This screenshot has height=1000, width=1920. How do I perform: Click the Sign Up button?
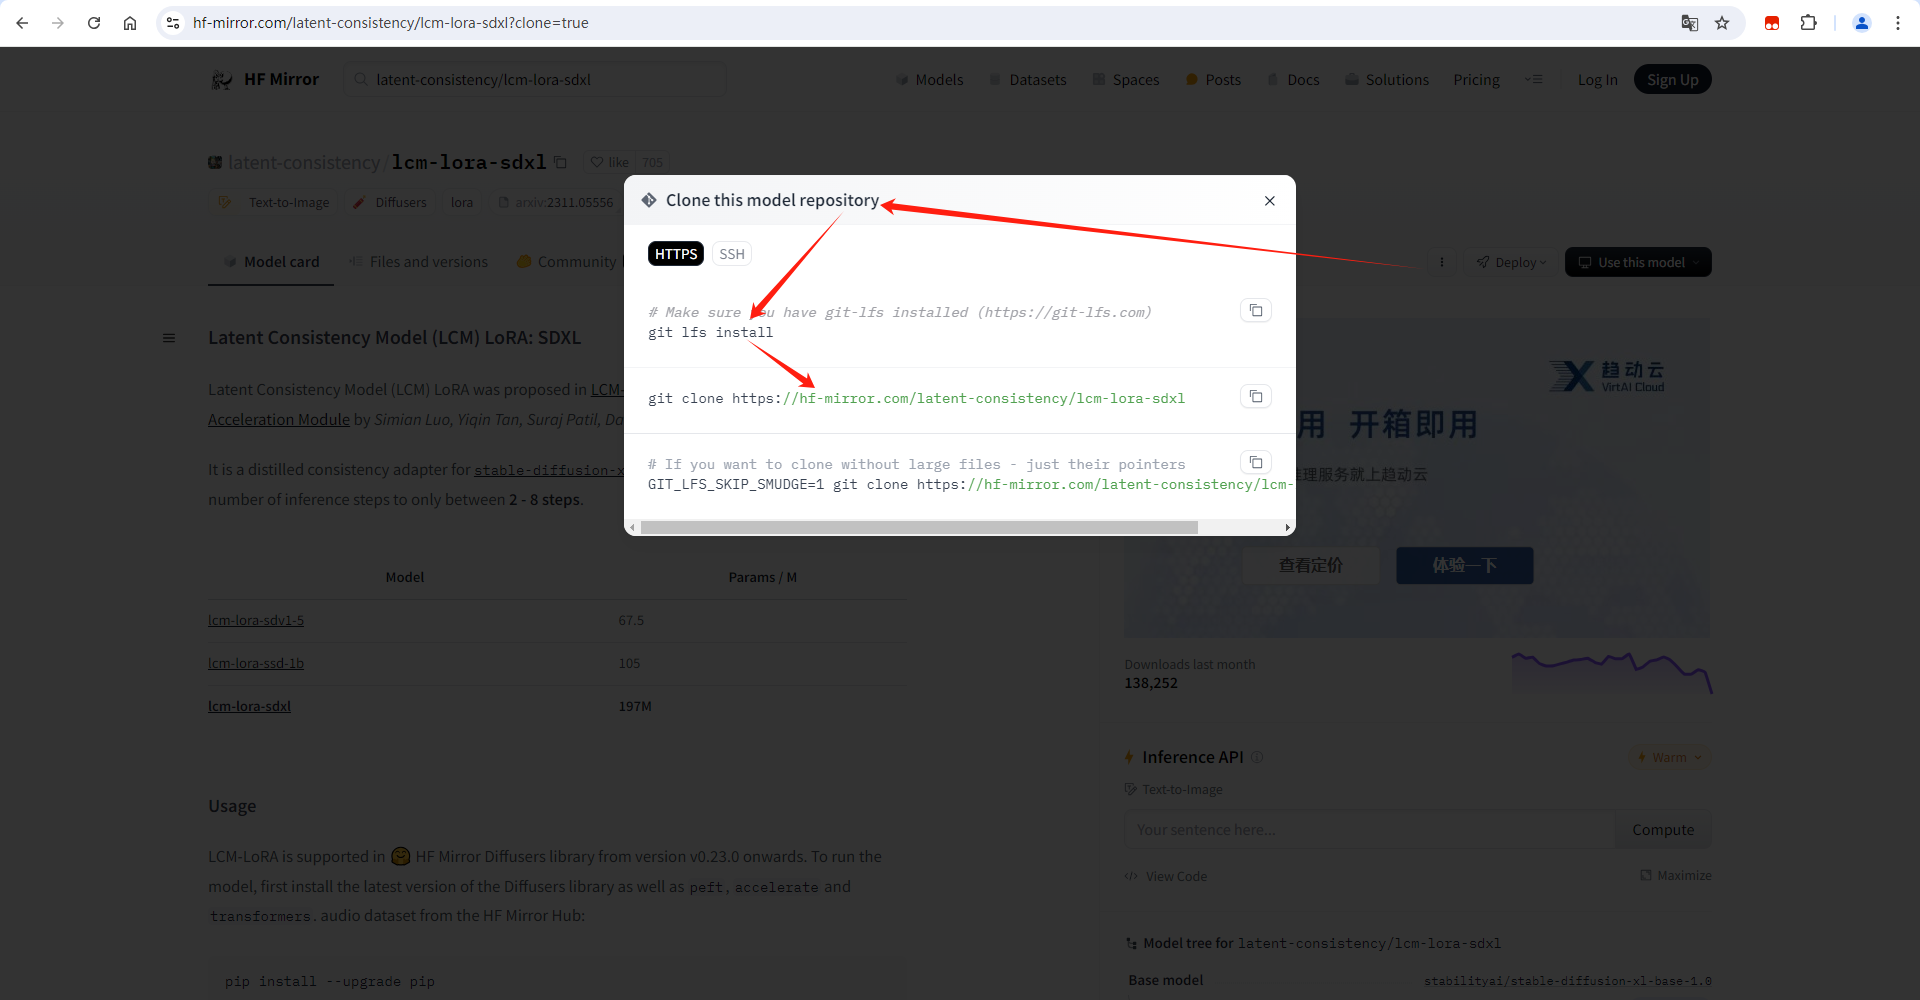click(x=1672, y=80)
